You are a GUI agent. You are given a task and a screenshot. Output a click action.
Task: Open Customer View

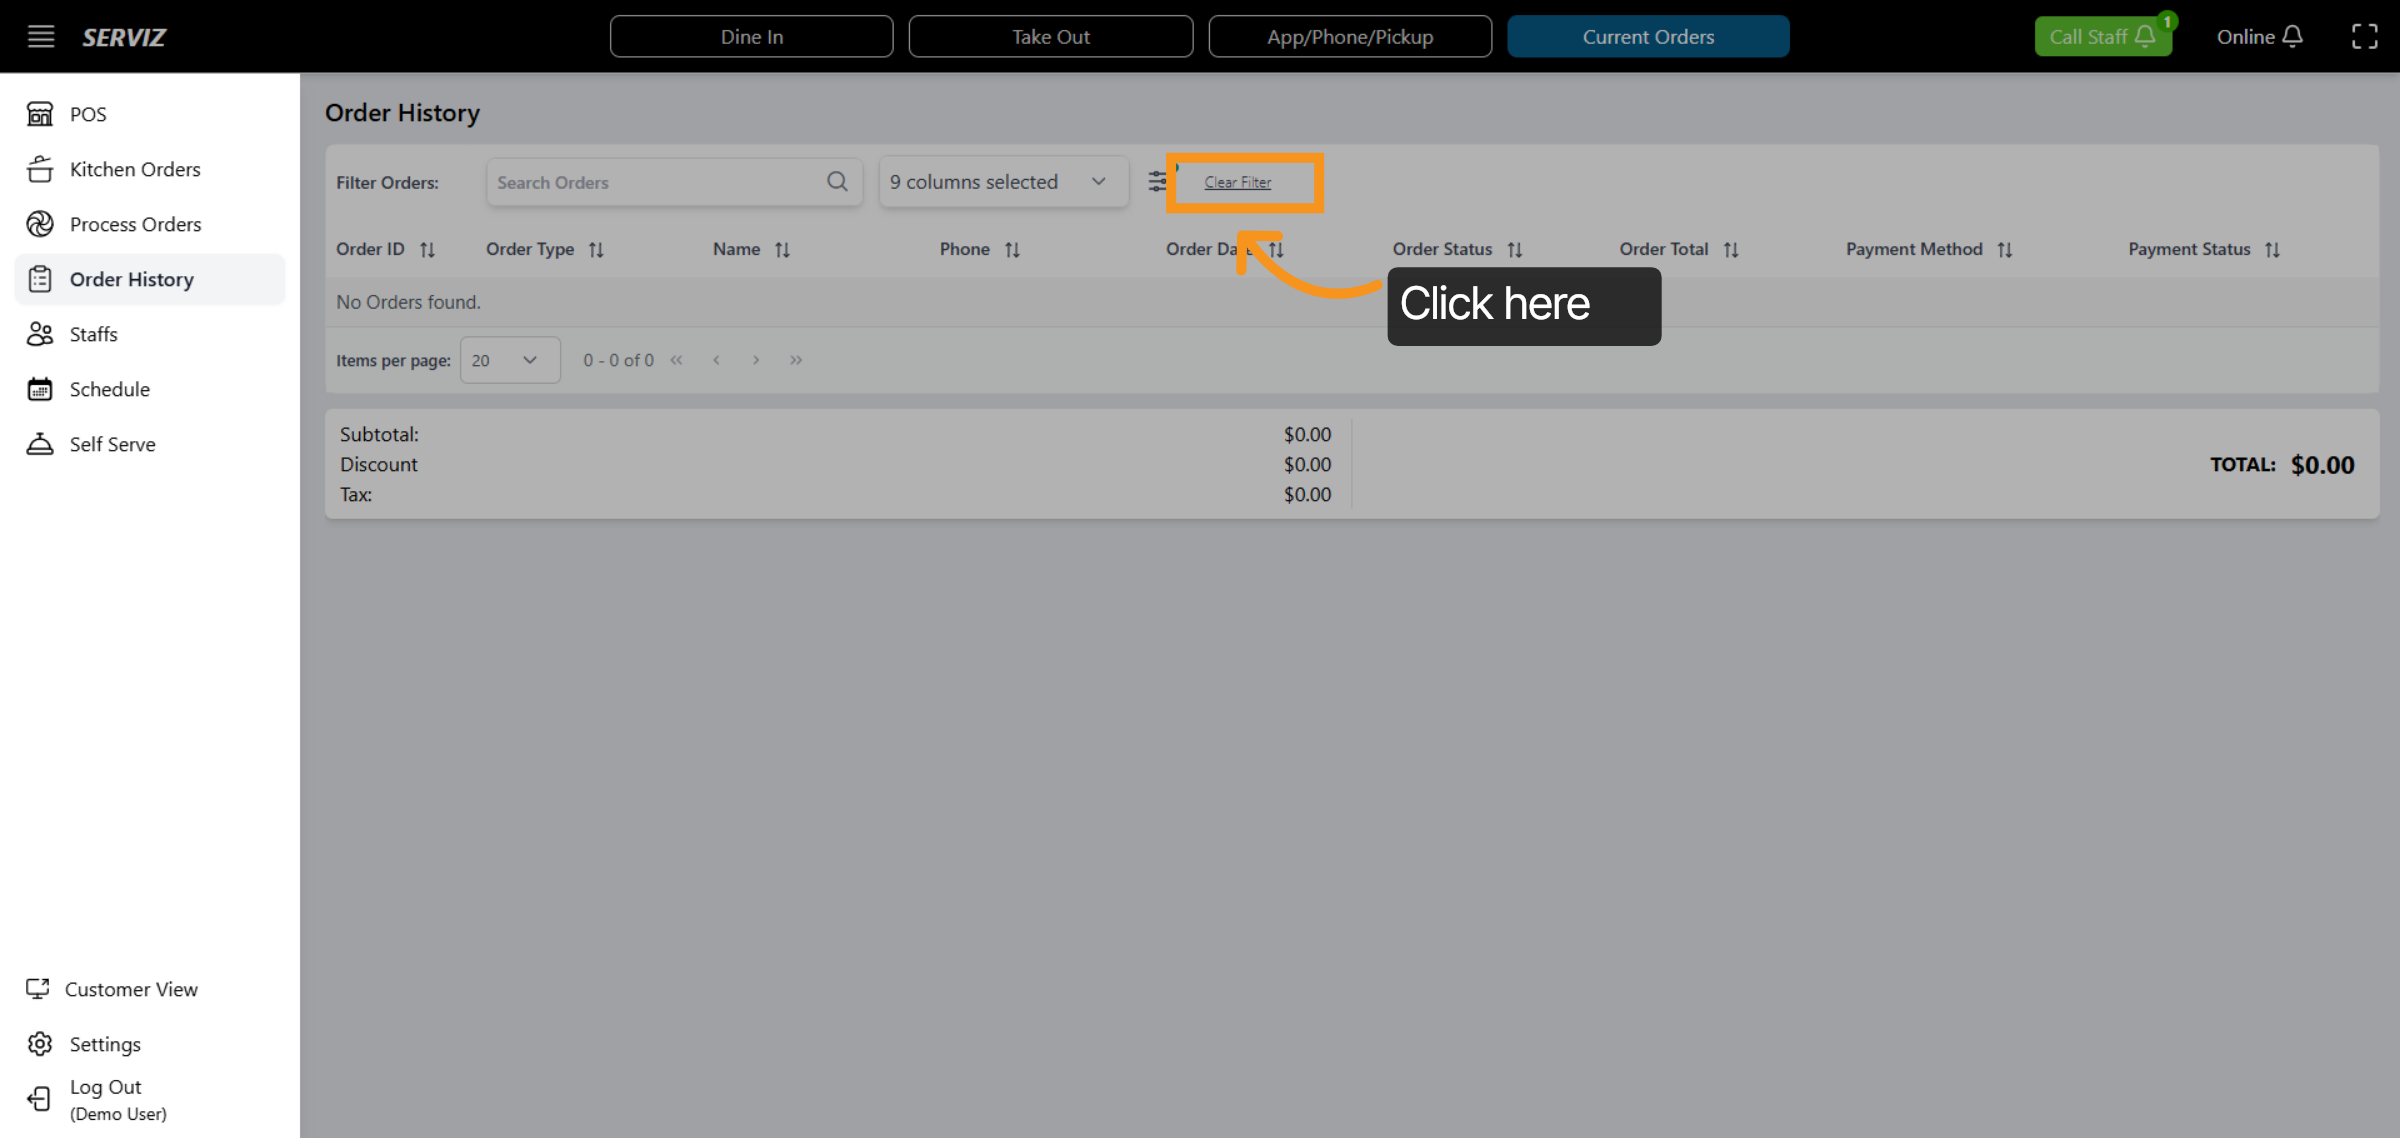131,989
